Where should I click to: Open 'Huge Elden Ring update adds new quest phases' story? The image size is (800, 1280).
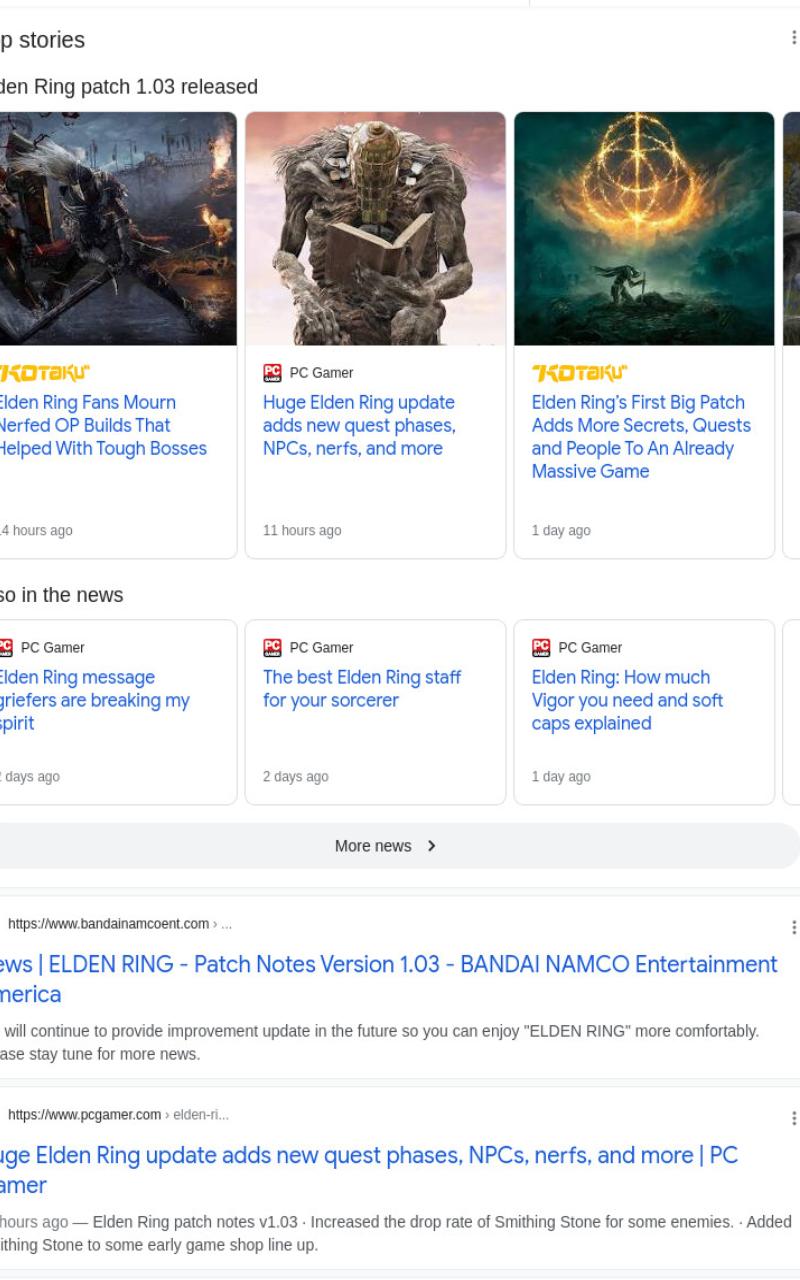[359, 425]
